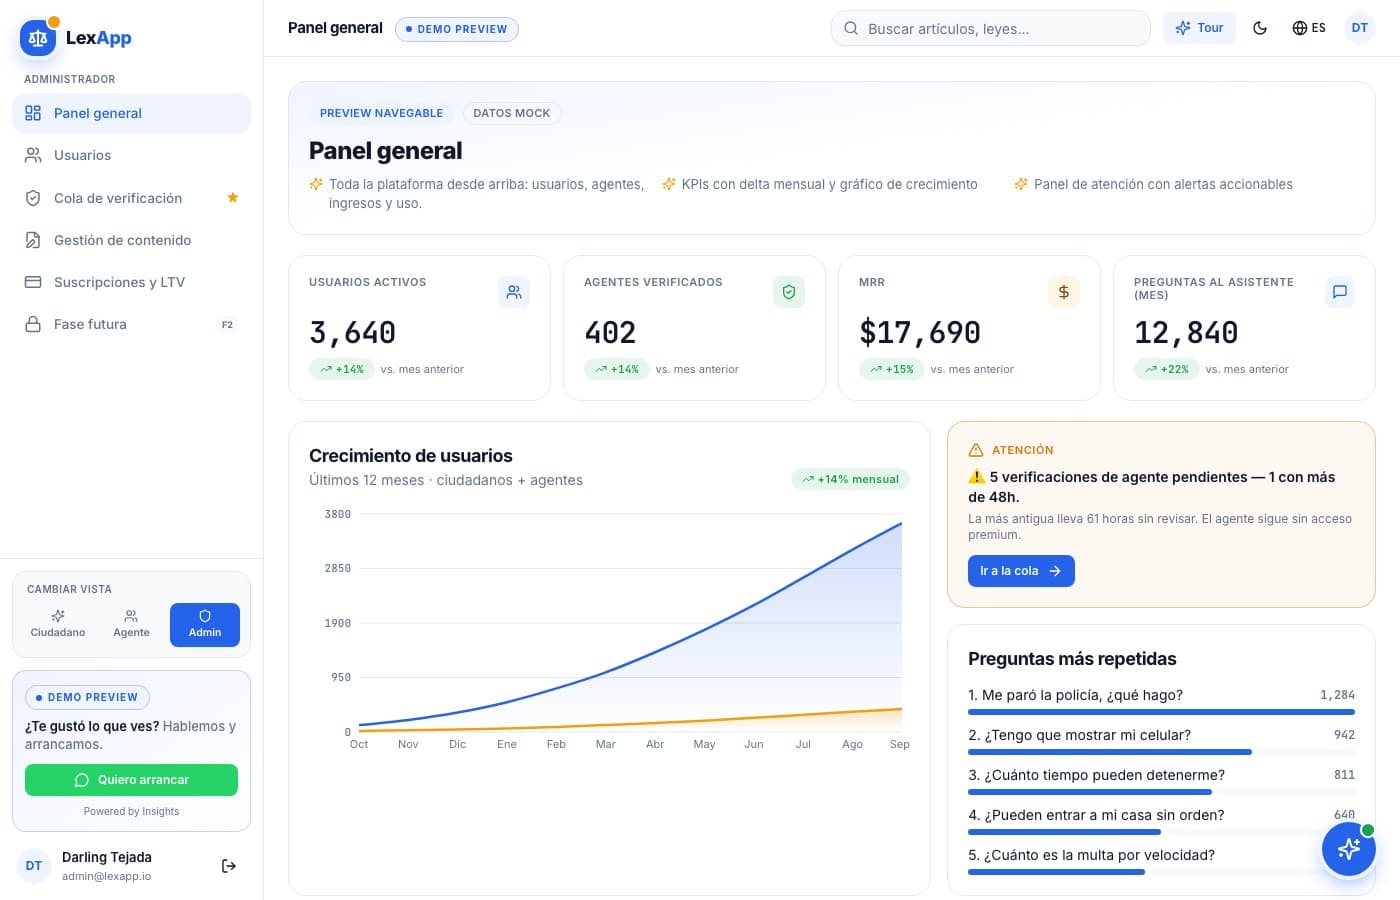Click the '1. Me paró la policía' progress bar

(x=1161, y=712)
